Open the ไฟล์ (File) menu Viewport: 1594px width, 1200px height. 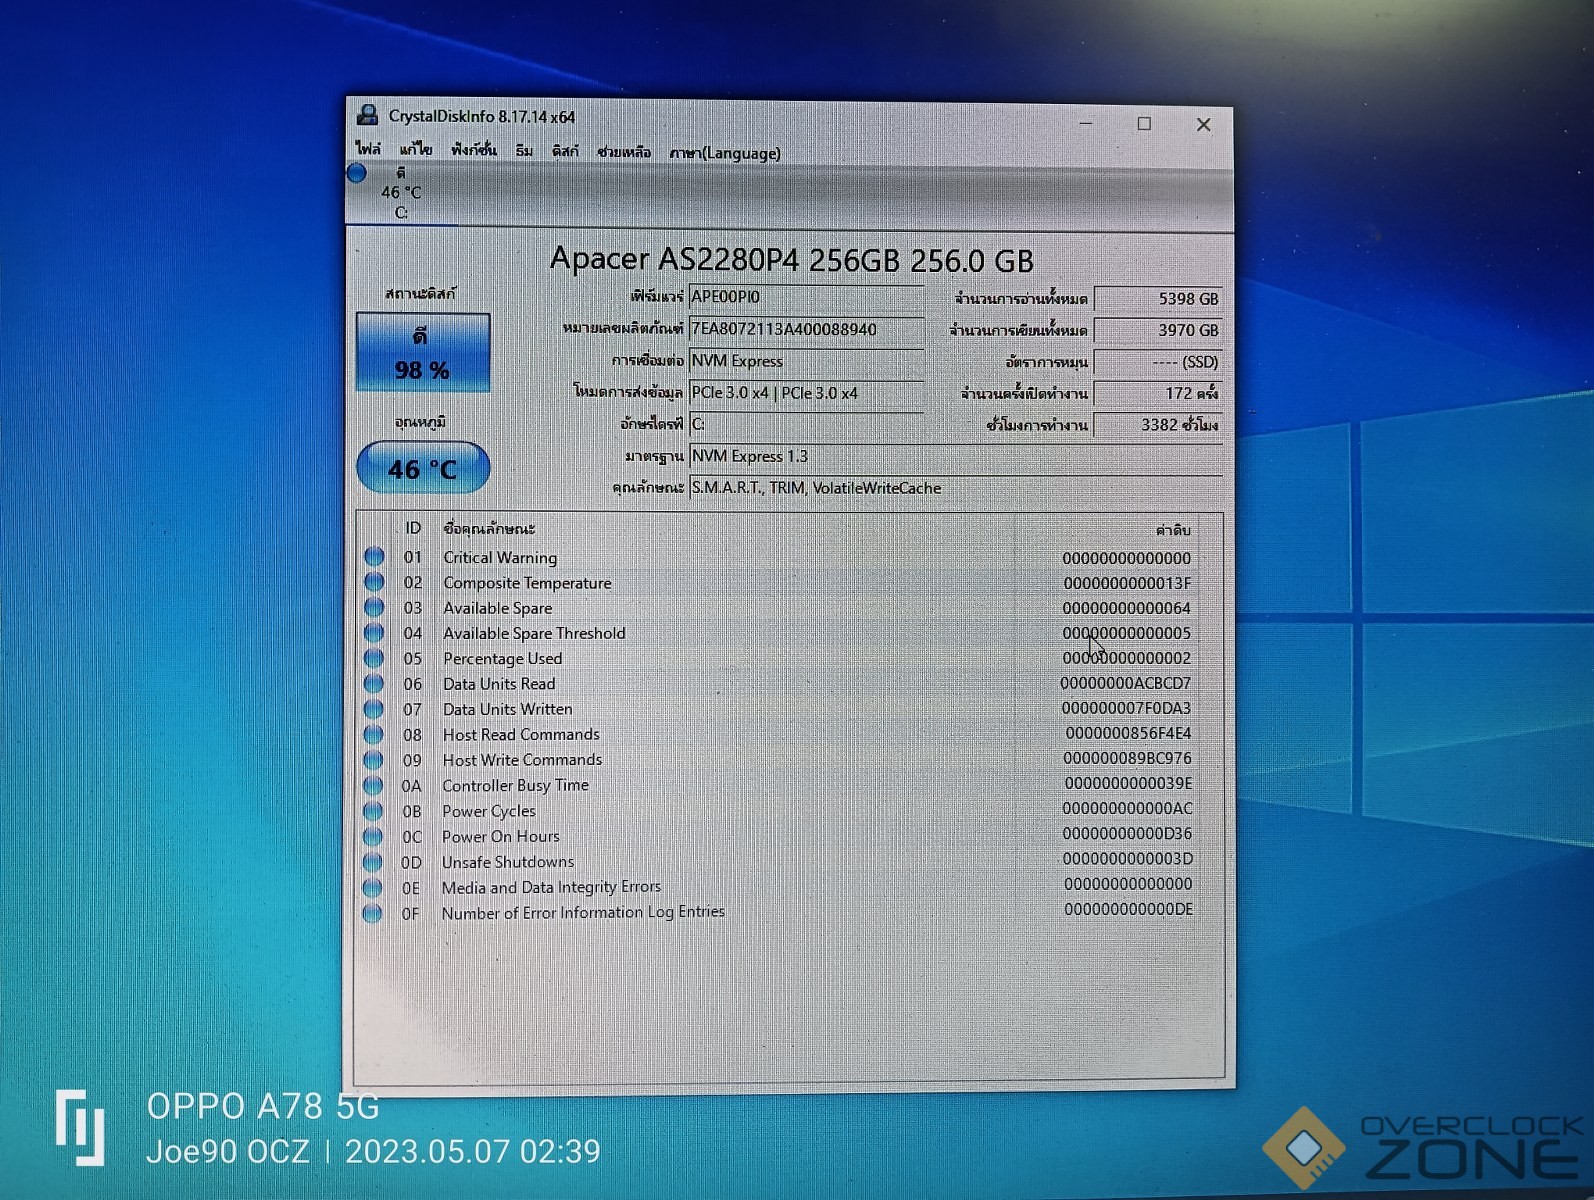(368, 148)
